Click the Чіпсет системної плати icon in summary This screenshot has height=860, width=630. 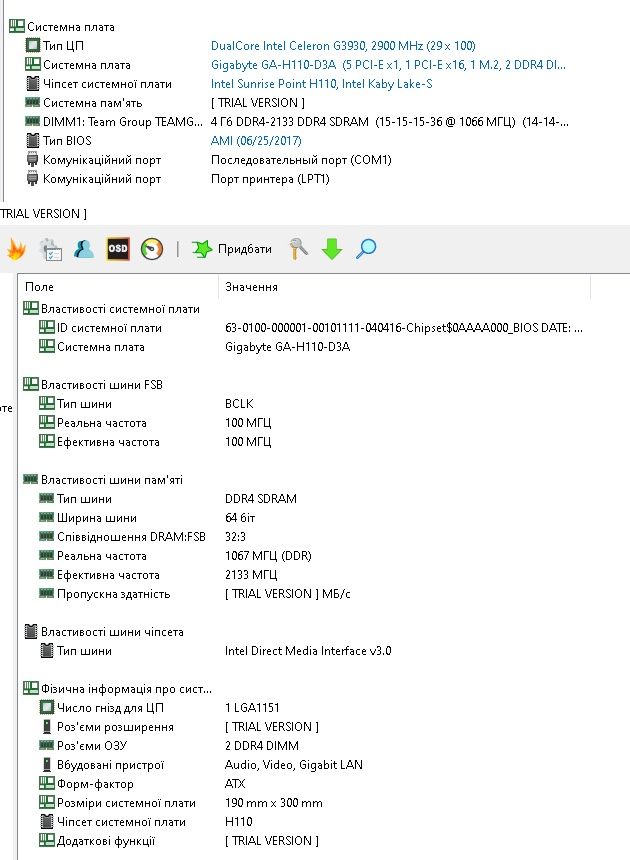point(33,84)
